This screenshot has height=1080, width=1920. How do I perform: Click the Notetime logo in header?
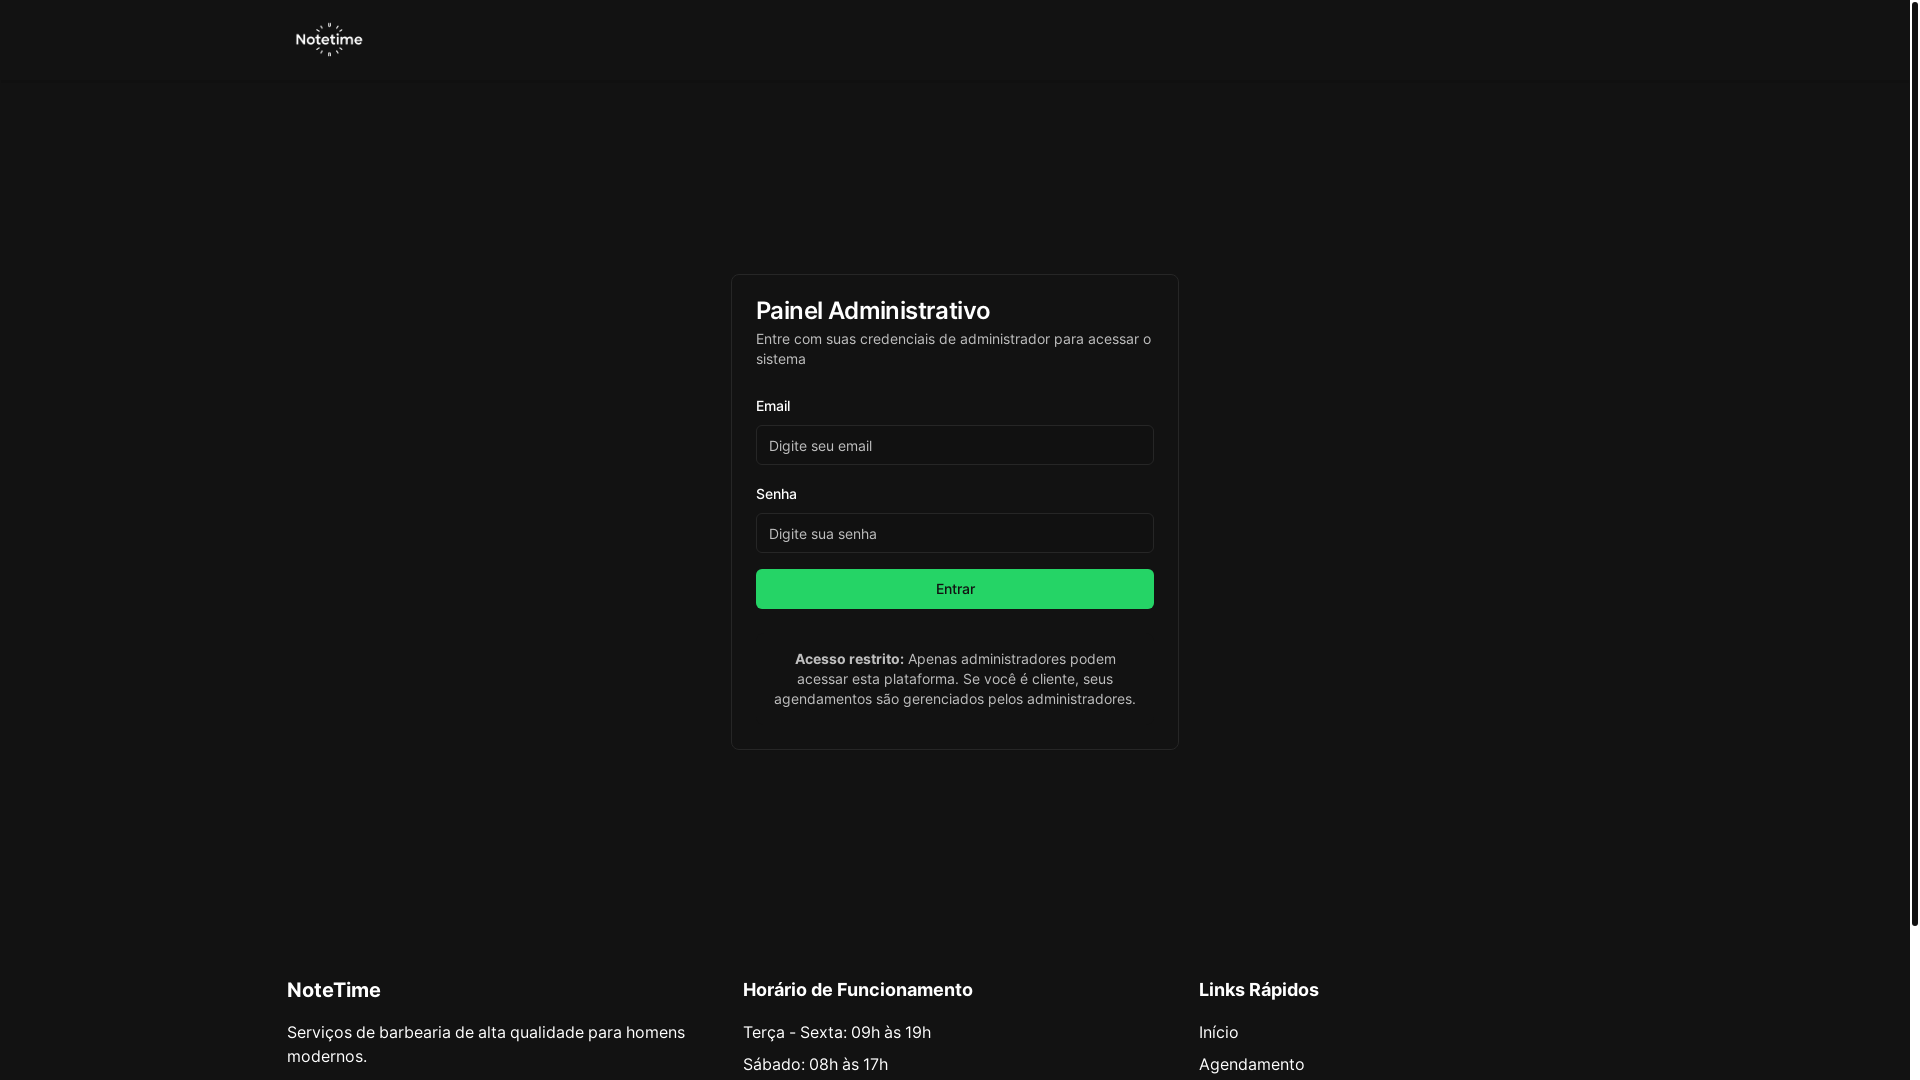[x=329, y=40]
